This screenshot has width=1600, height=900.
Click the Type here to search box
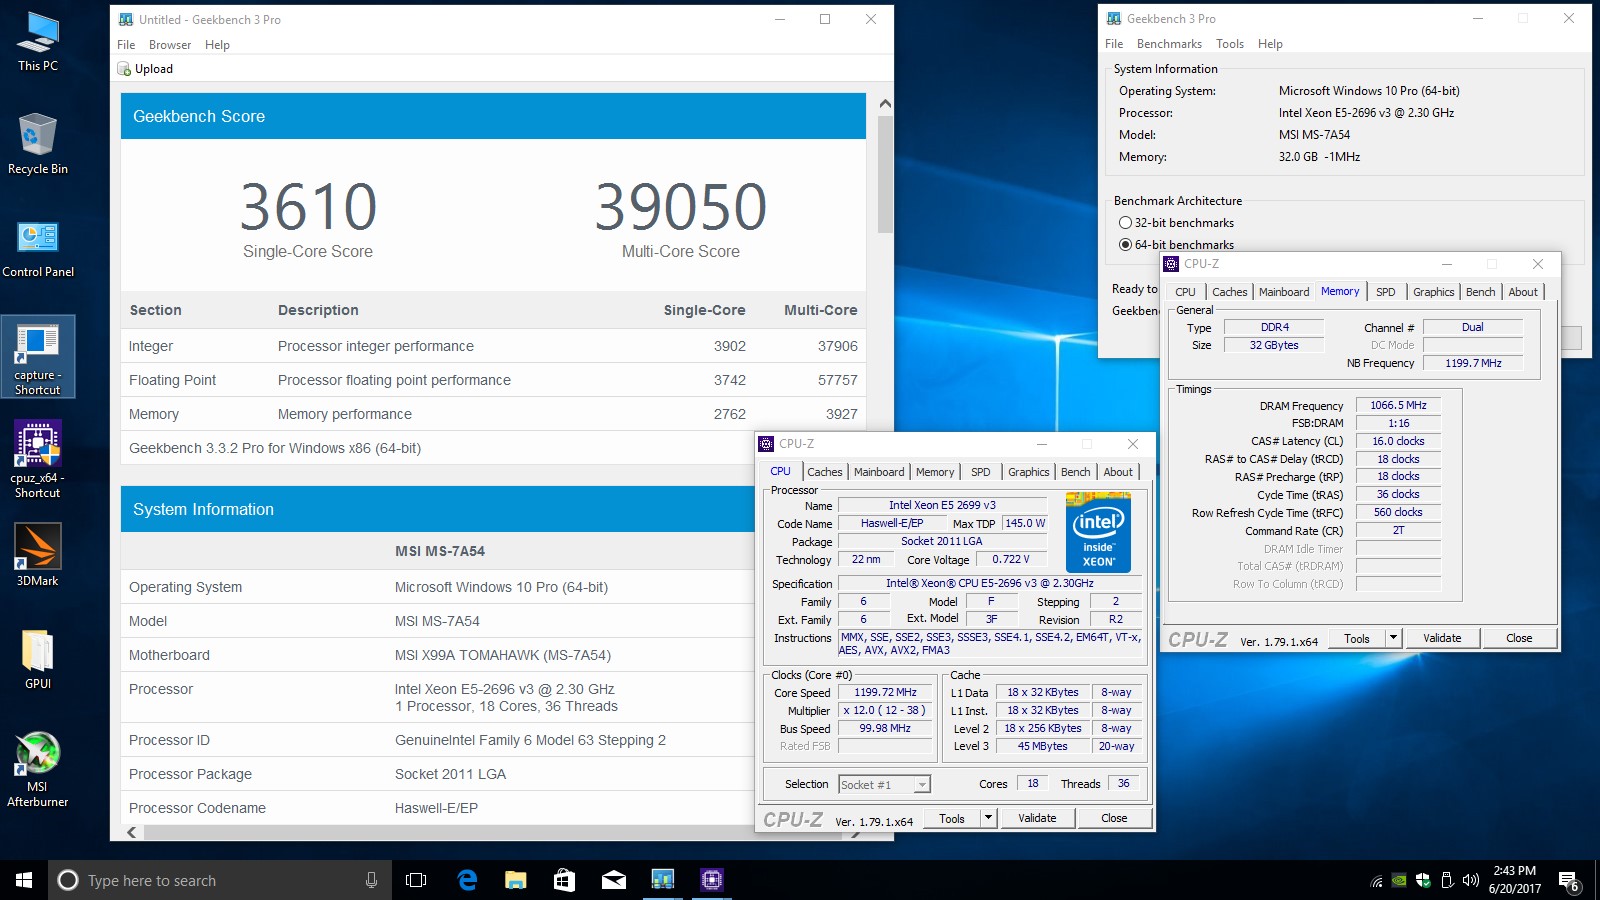(218, 880)
